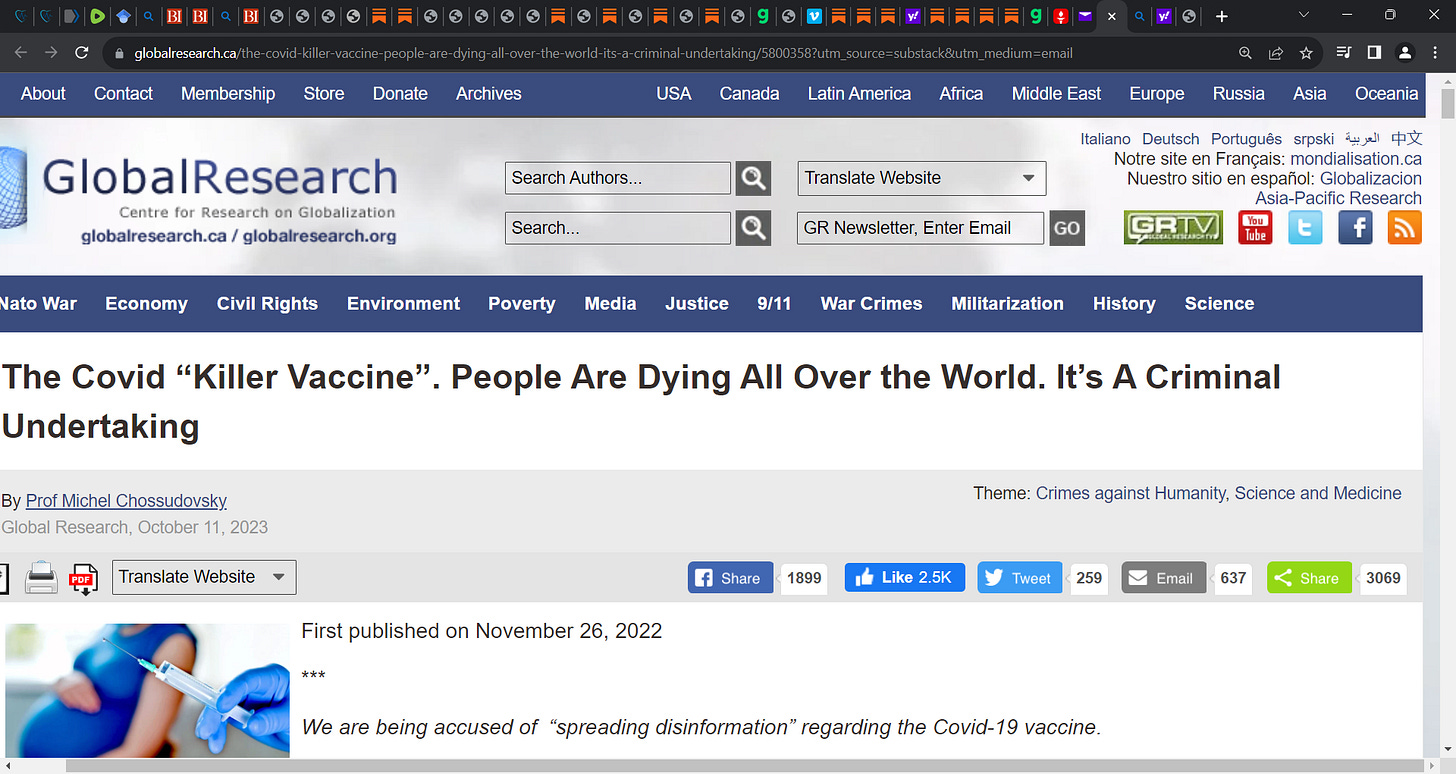Expand the Translate Website dropdown near the printer icon
Screen dimensions: 1456x774
[x=204, y=577]
